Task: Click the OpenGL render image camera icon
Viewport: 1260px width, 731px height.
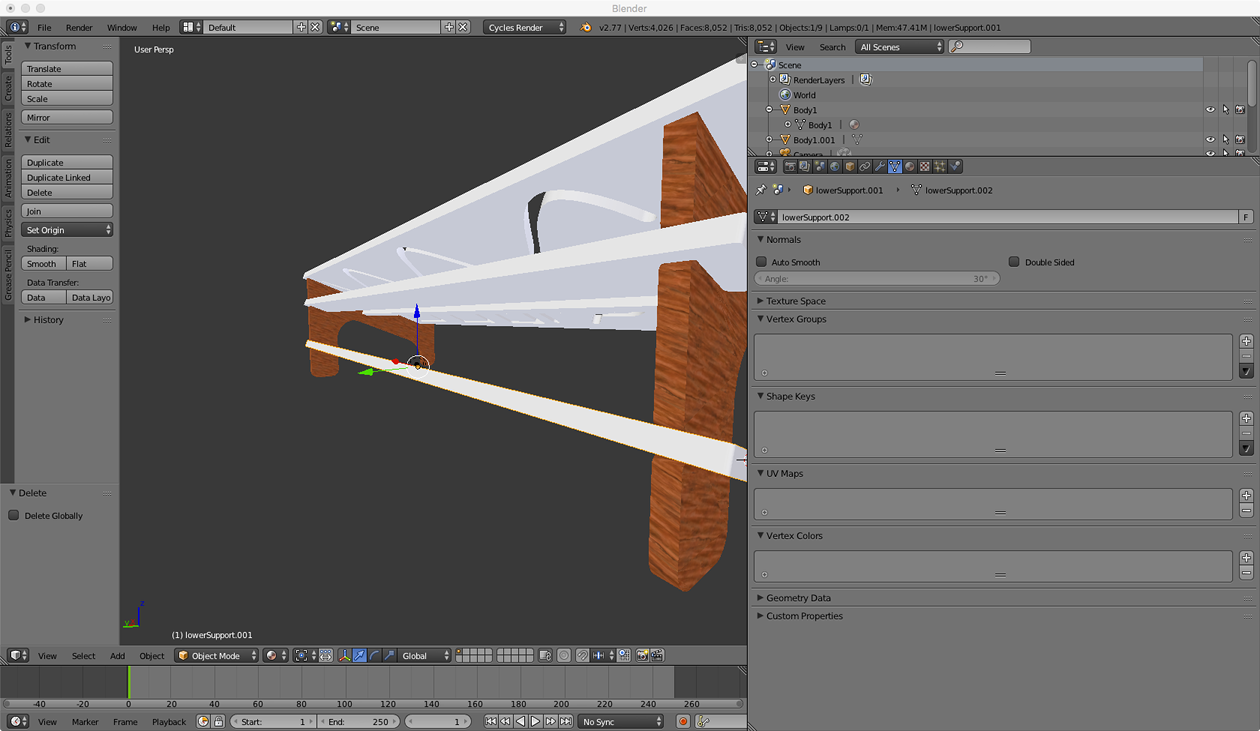Action: [x=643, y=656]
